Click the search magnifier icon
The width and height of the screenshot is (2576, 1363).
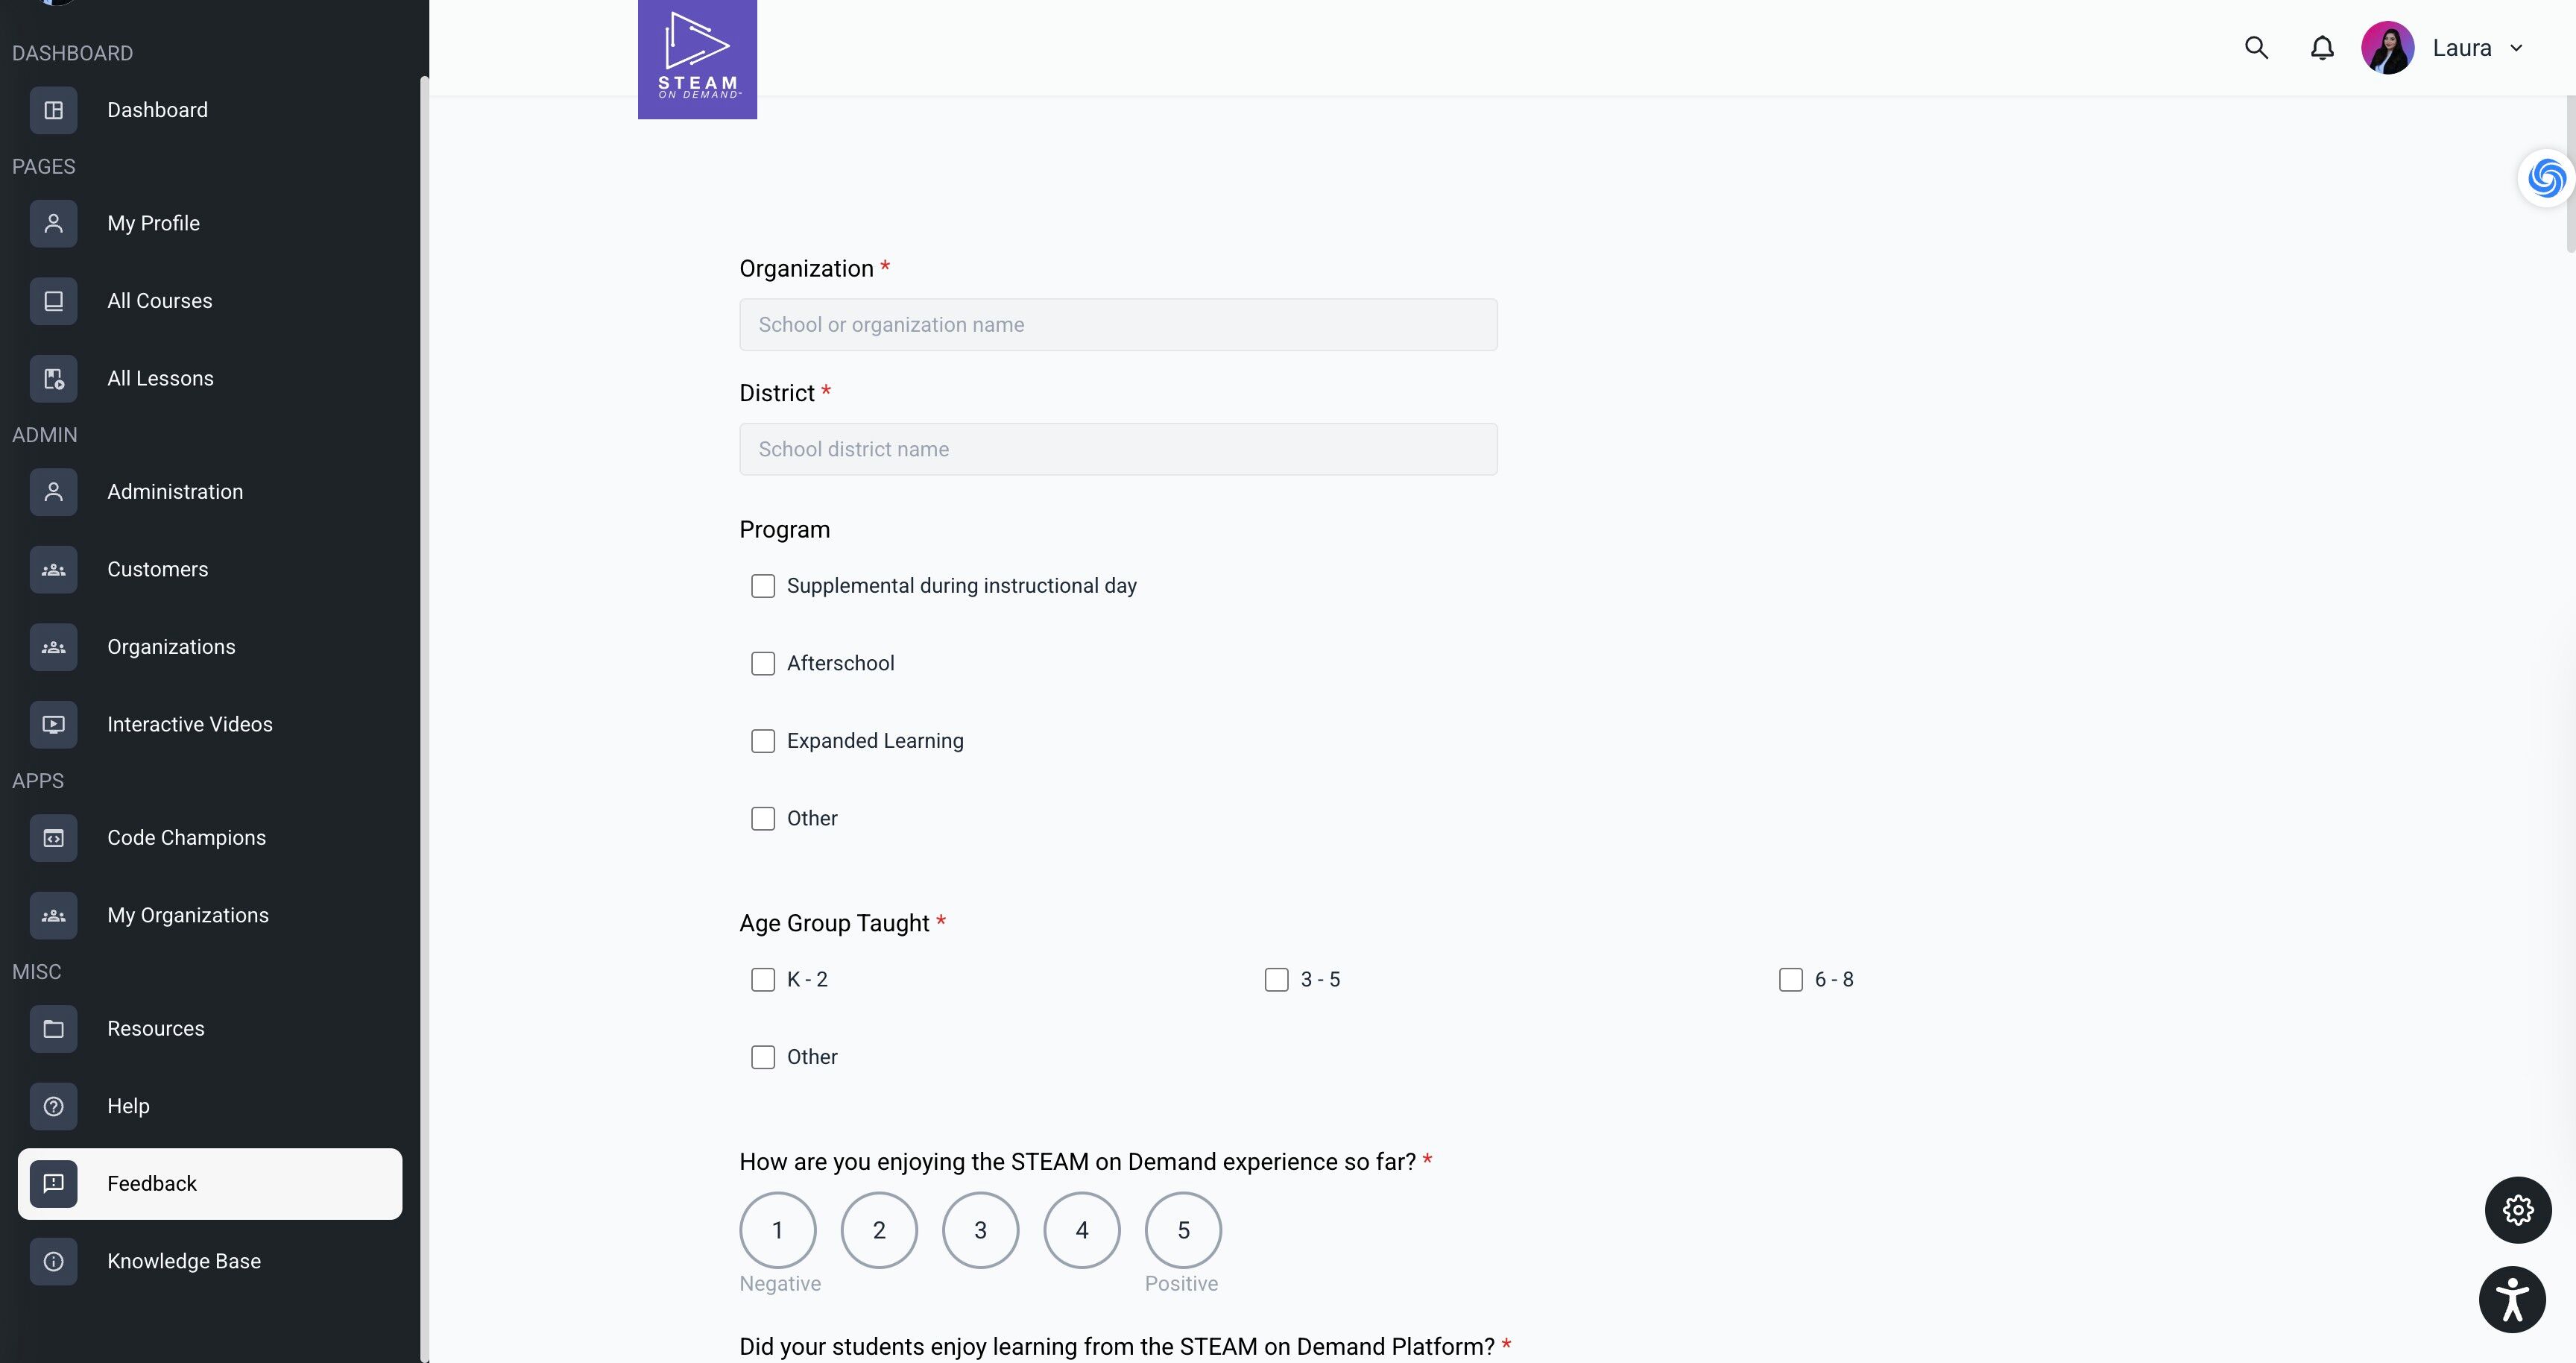point(2256,48)
